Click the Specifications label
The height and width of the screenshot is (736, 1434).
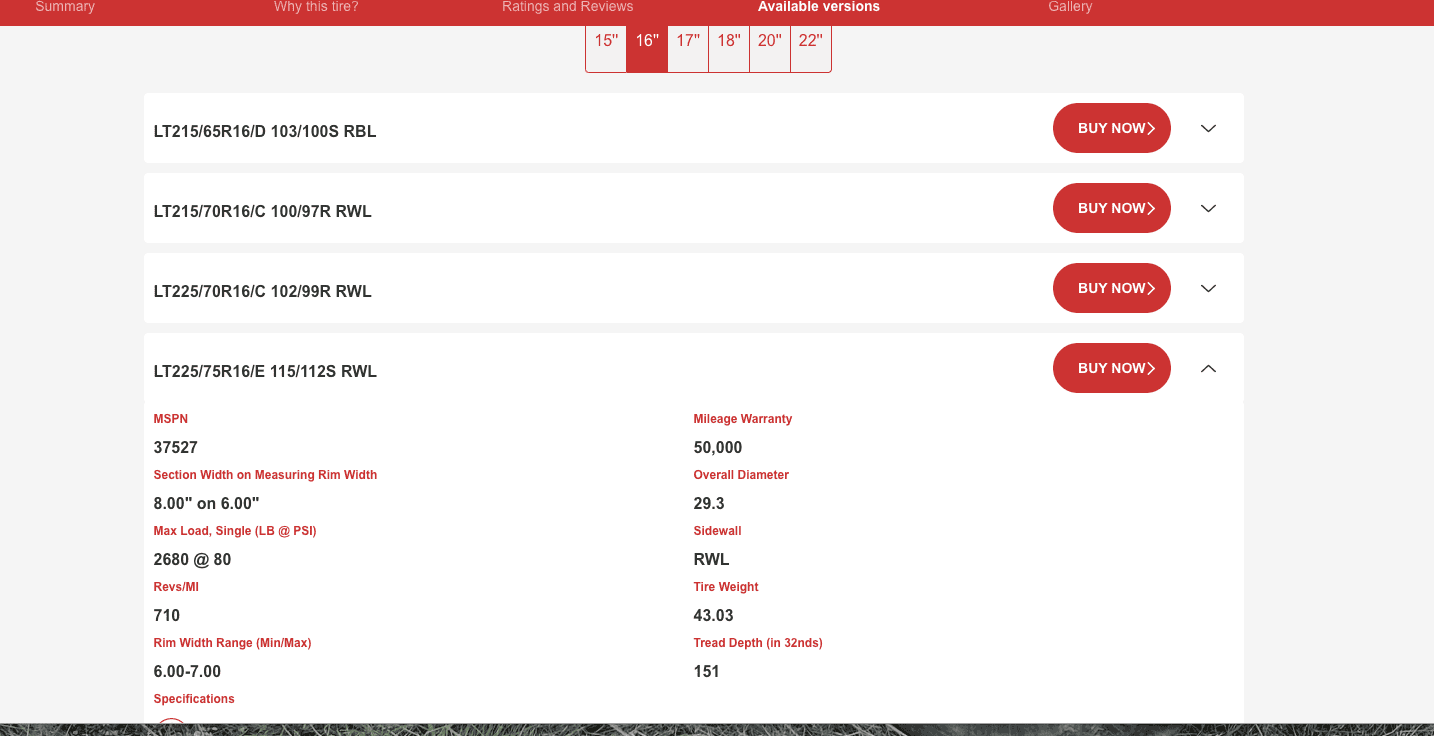click(x=194, y=699)
